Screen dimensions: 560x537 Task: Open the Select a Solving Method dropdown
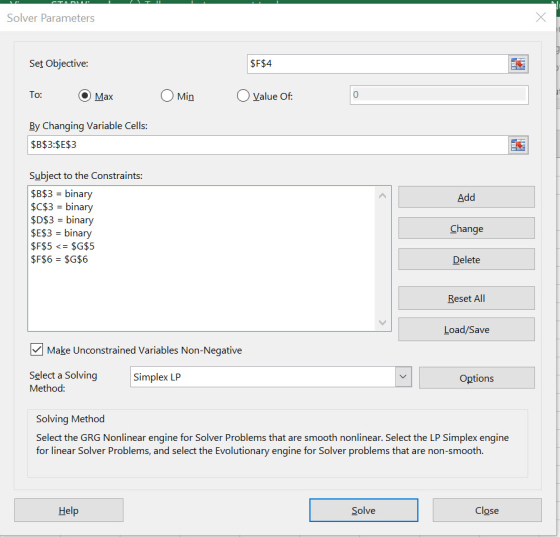(x=403, y=377)
